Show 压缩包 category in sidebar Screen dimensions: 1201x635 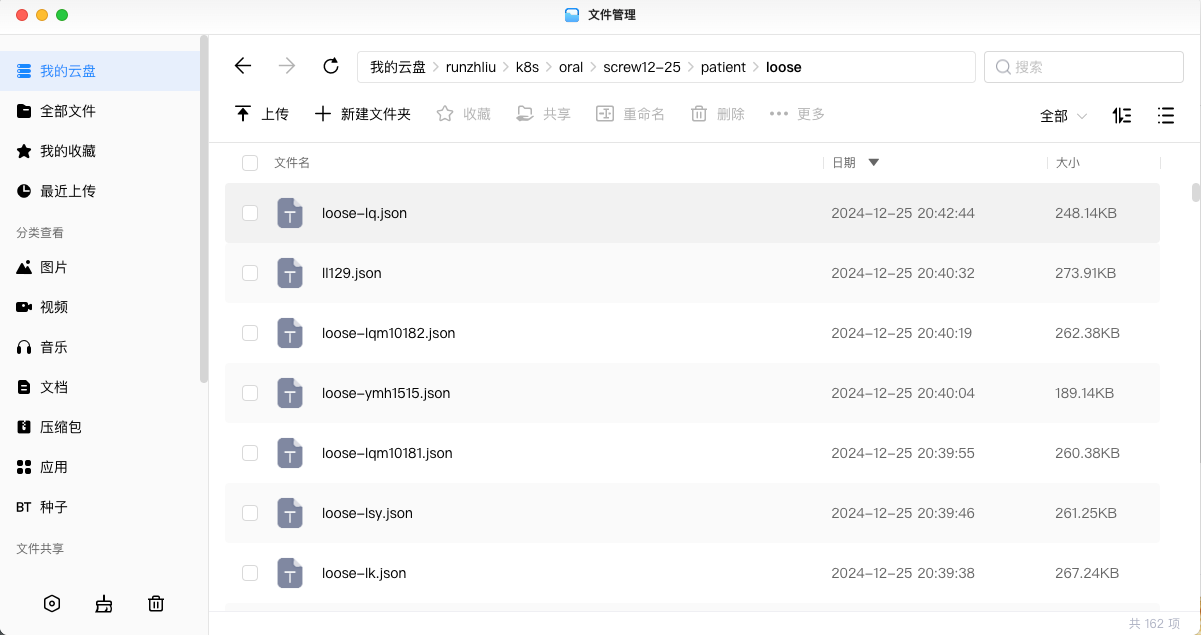(x=99, y=427)
